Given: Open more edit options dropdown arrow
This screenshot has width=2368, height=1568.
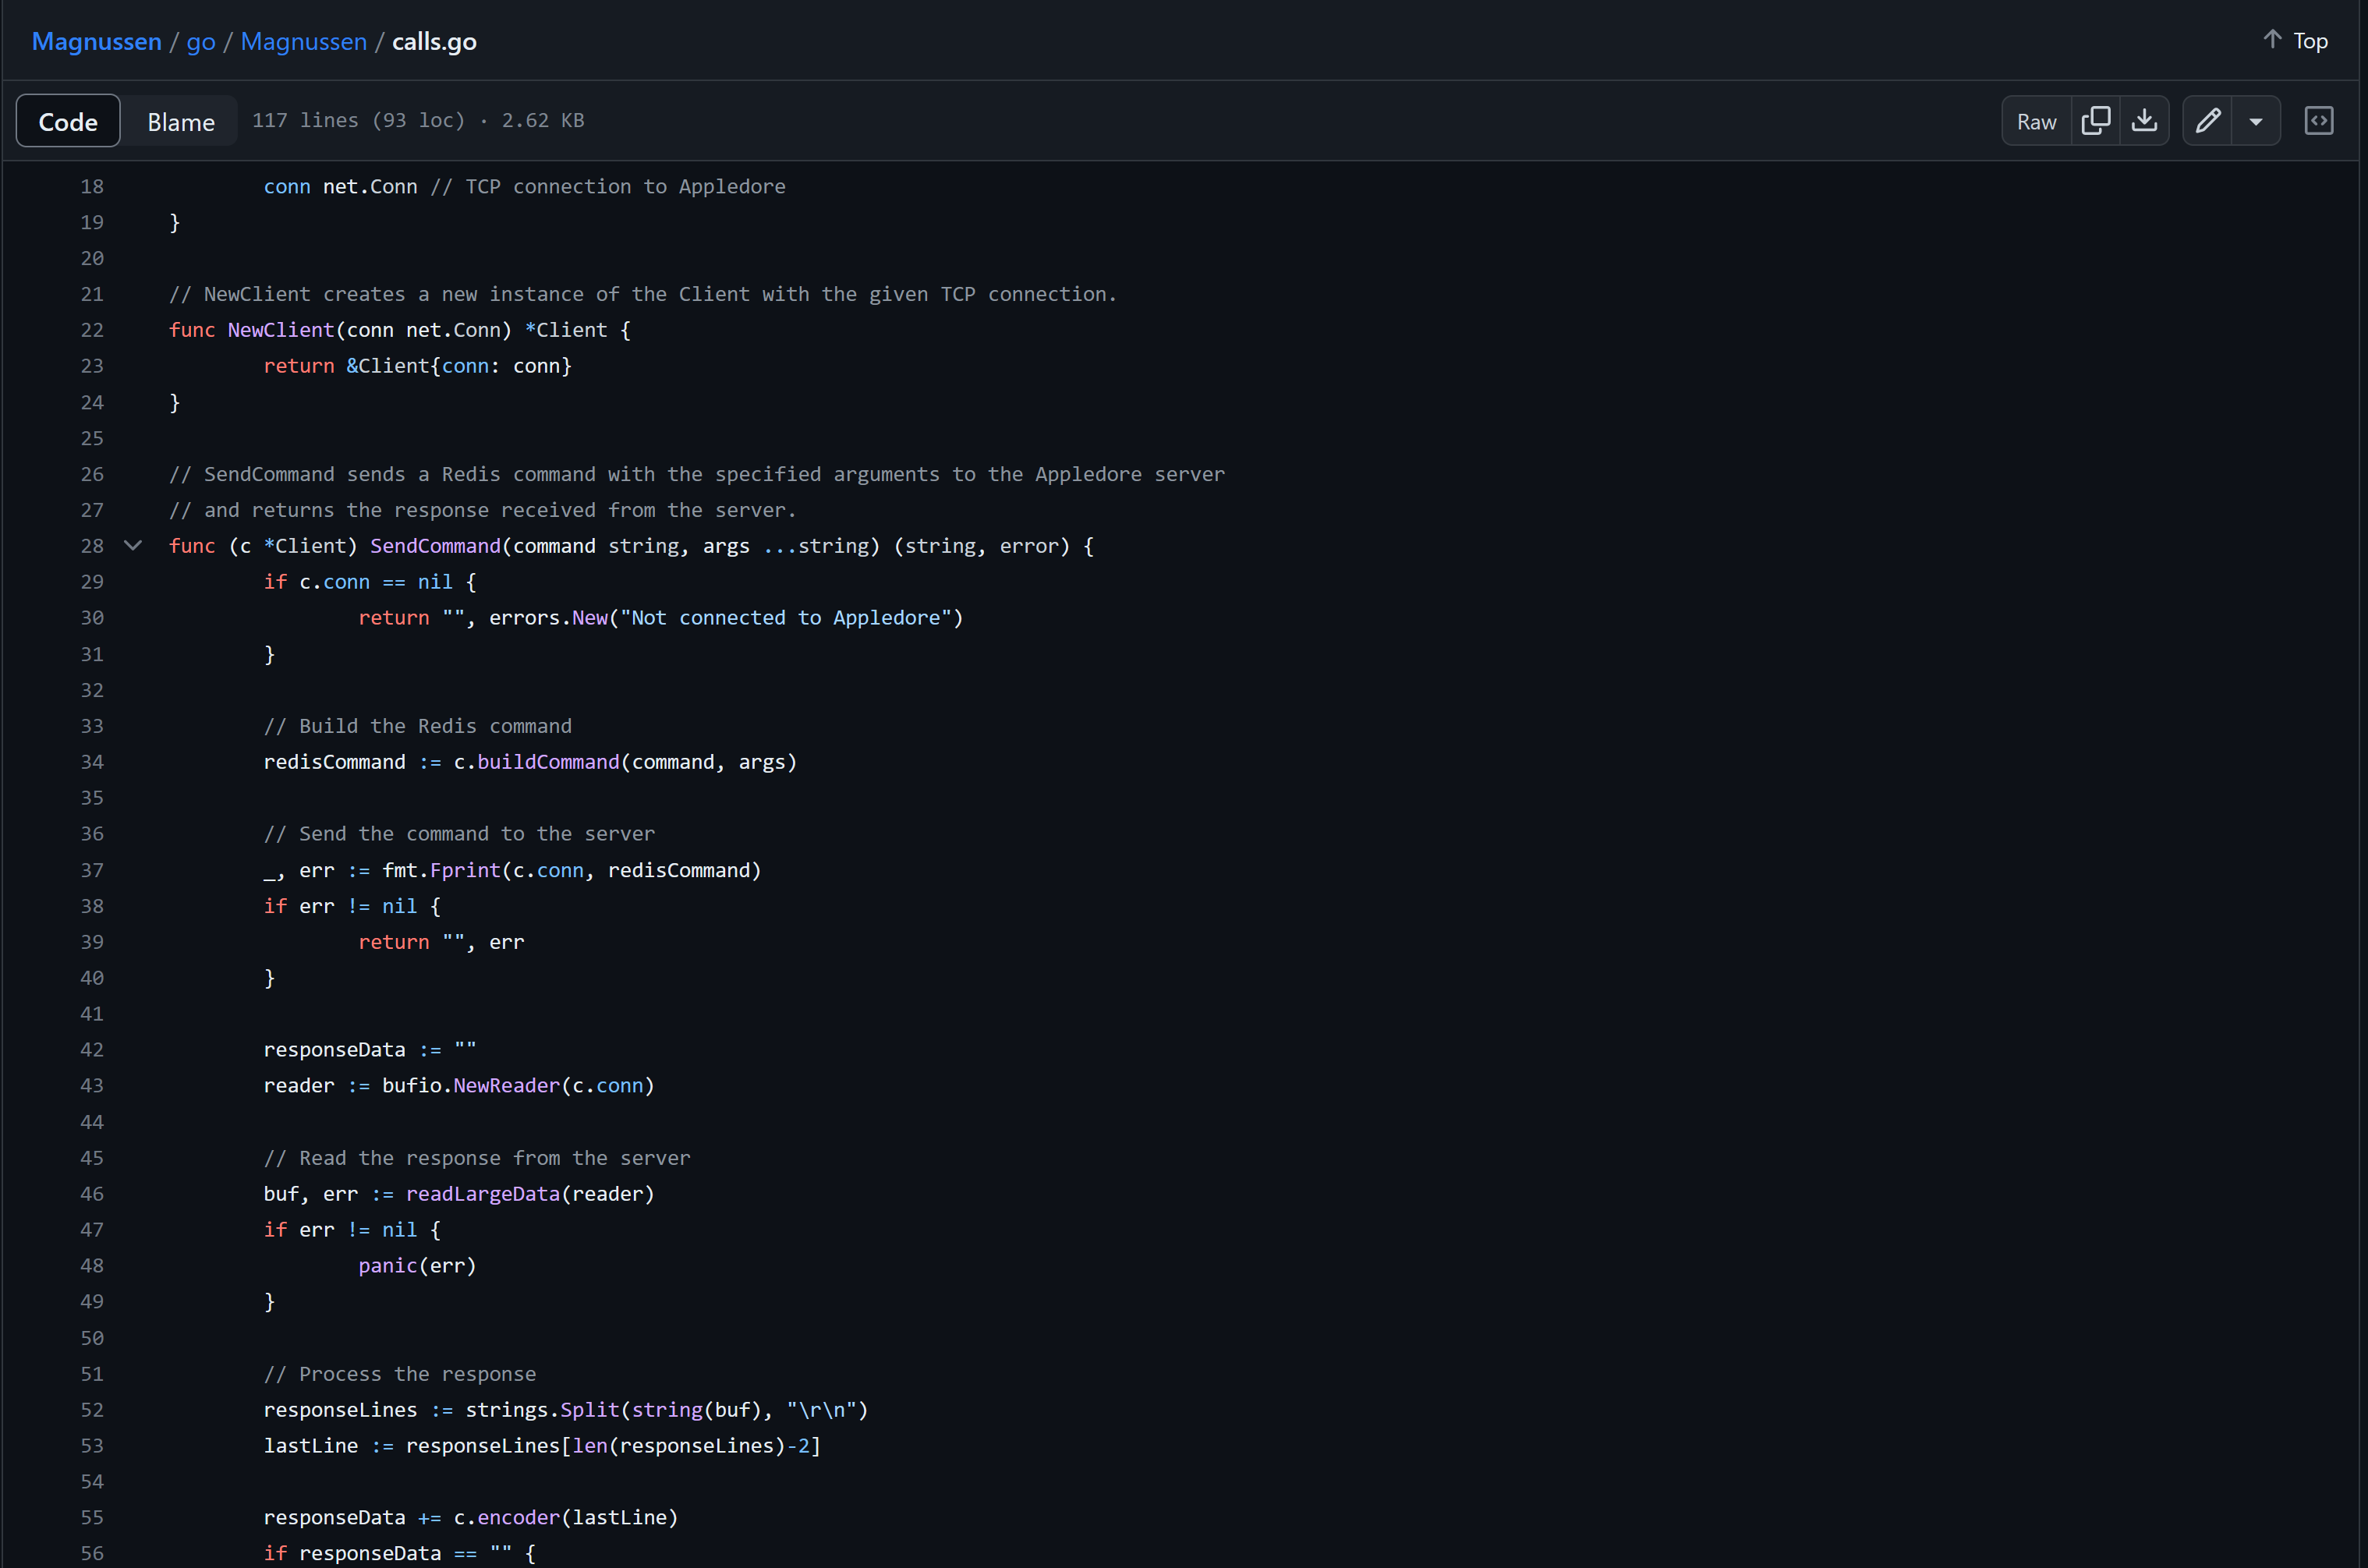Looking at the screenshot, I should (2256, 121).
